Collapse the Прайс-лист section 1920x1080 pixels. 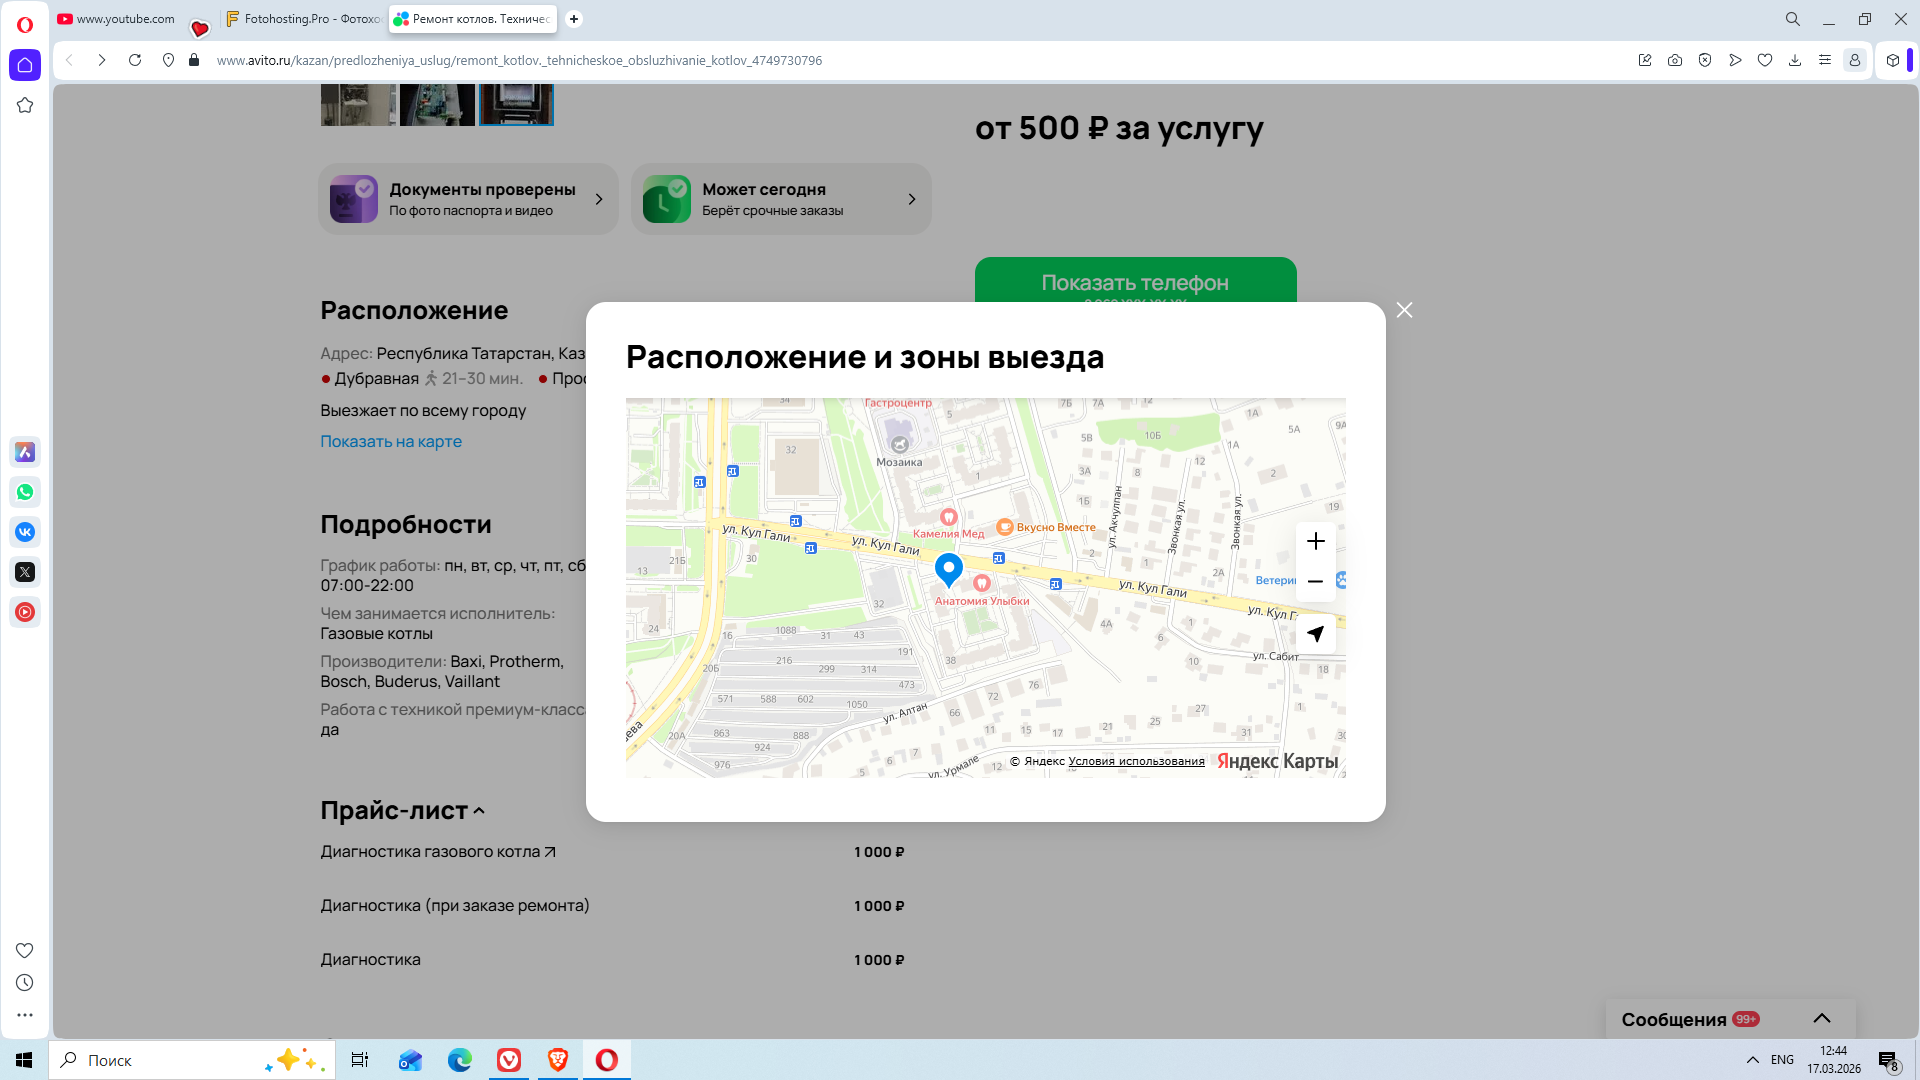tap(478, 812)
